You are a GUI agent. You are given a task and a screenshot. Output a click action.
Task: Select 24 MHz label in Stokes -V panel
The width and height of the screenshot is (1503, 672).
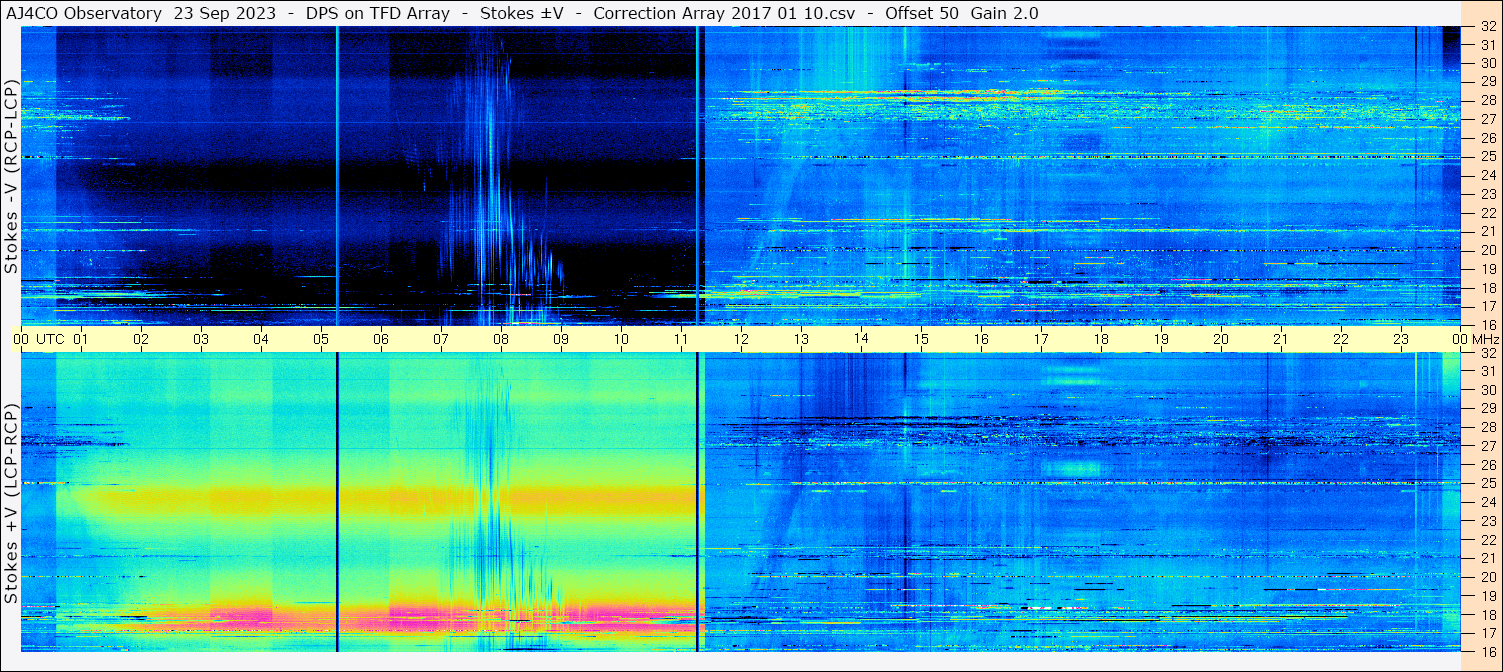tap(1488, 175)
